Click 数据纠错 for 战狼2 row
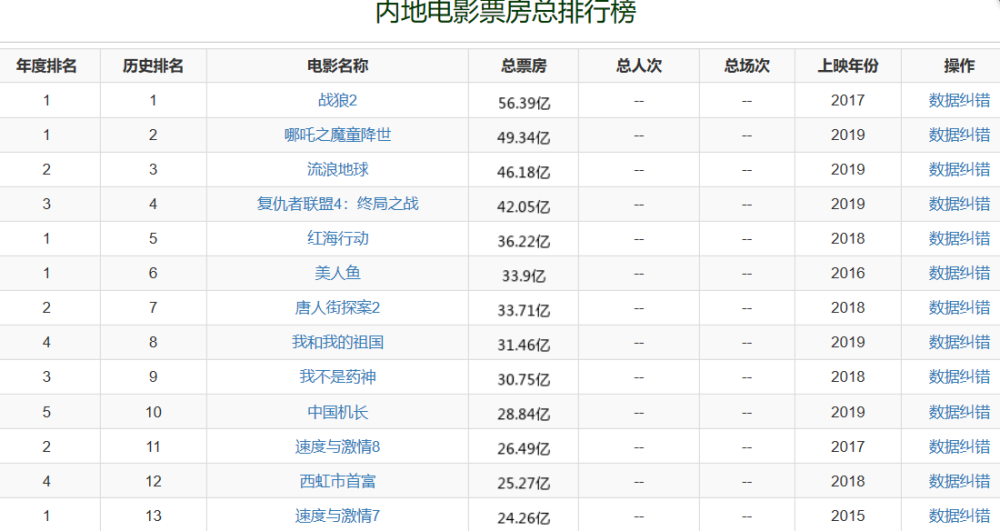The width and height of the screenshot is (1000, 531). pos(959,100)
